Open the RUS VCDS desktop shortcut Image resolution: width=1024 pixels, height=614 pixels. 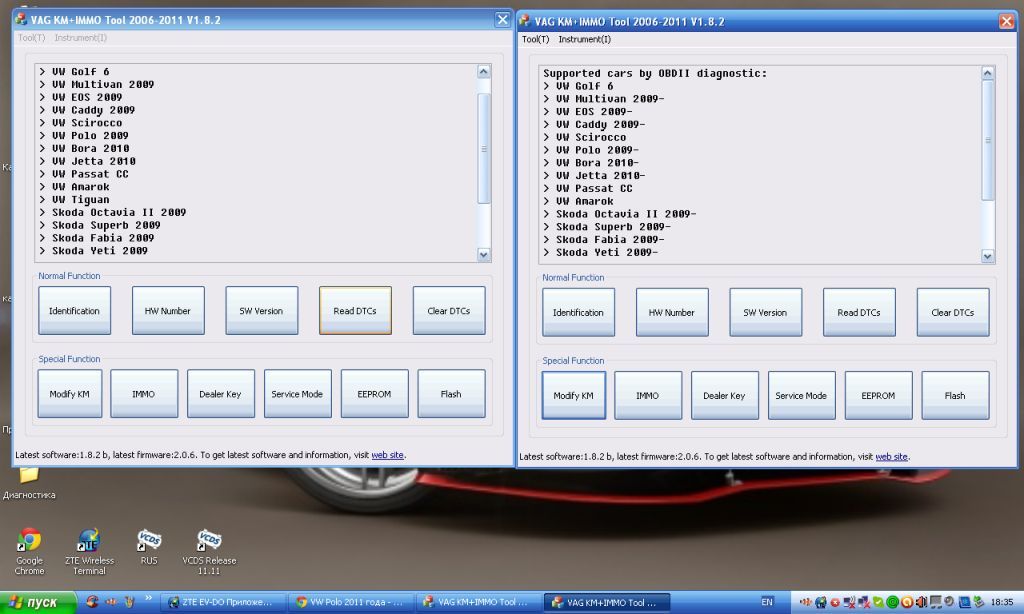pyautogui.click(x=149, y=547)
